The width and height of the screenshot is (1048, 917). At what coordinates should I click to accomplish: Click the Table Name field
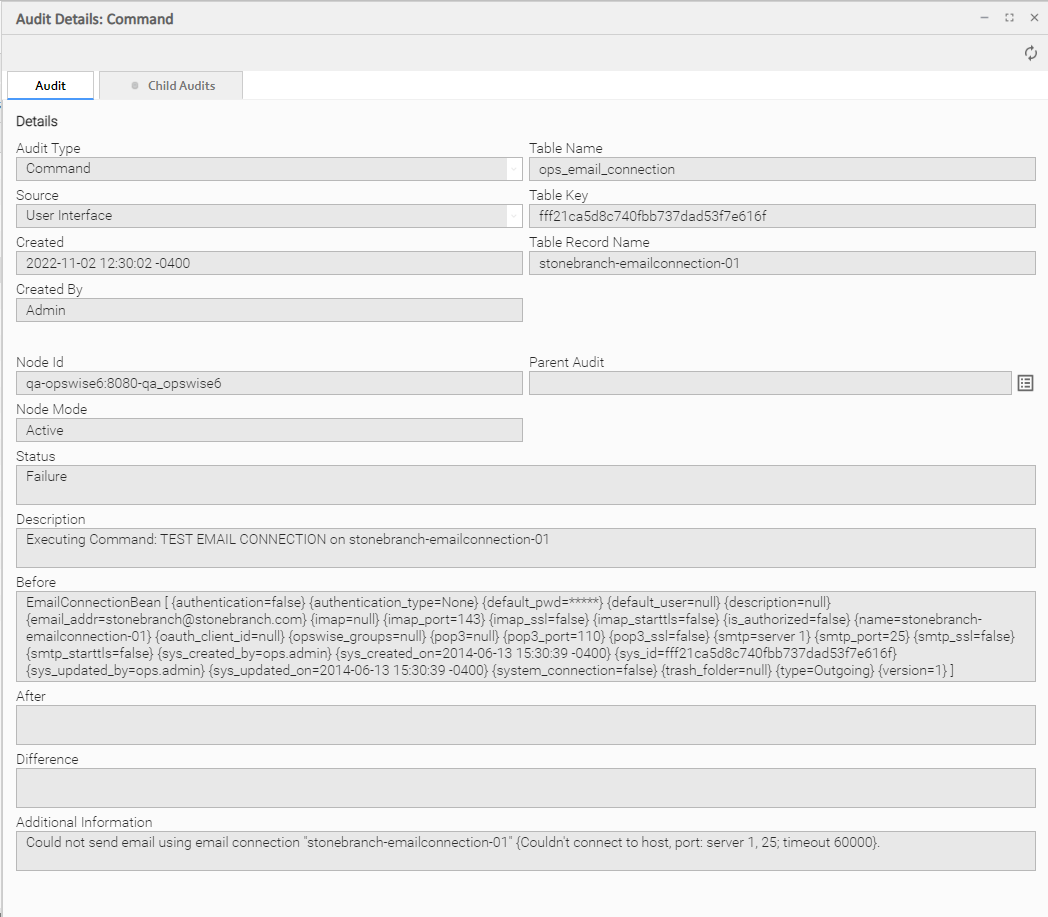coord(781,169)
